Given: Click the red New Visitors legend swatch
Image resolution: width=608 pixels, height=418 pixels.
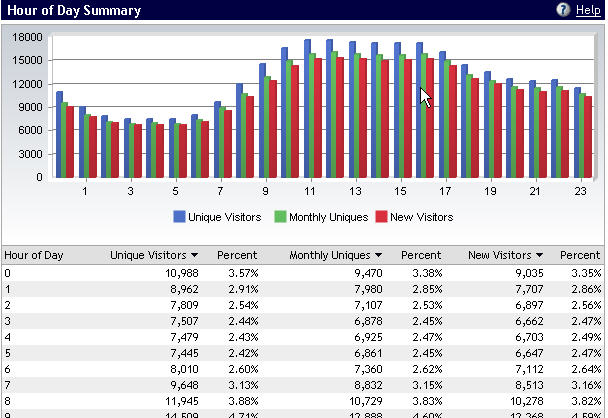Looking at the screenshot, I should (x=380, y=217).
